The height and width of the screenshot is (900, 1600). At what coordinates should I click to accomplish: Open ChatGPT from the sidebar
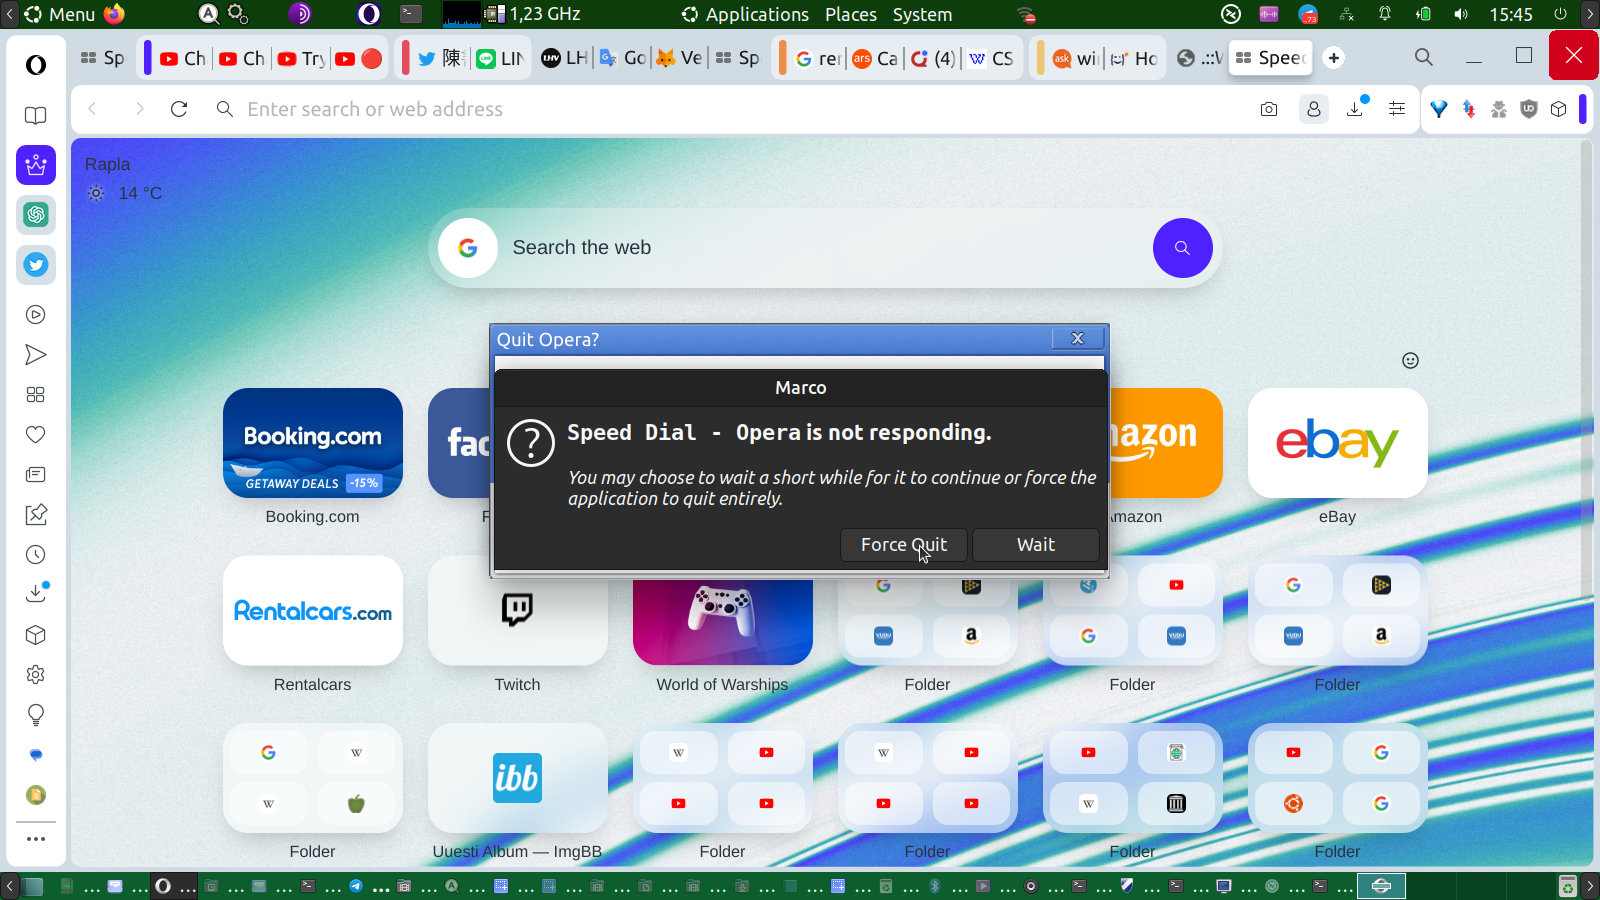click(x=36, y=215)
